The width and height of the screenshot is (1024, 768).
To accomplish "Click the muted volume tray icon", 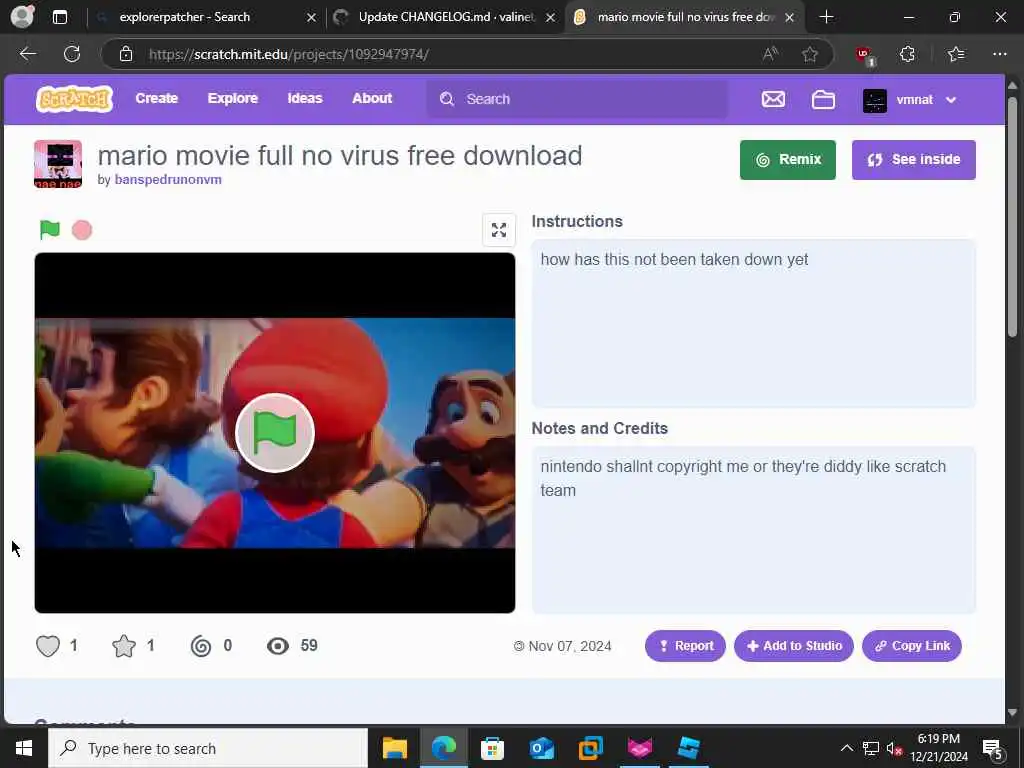I will pyautogui.click(x=894, y=748).
